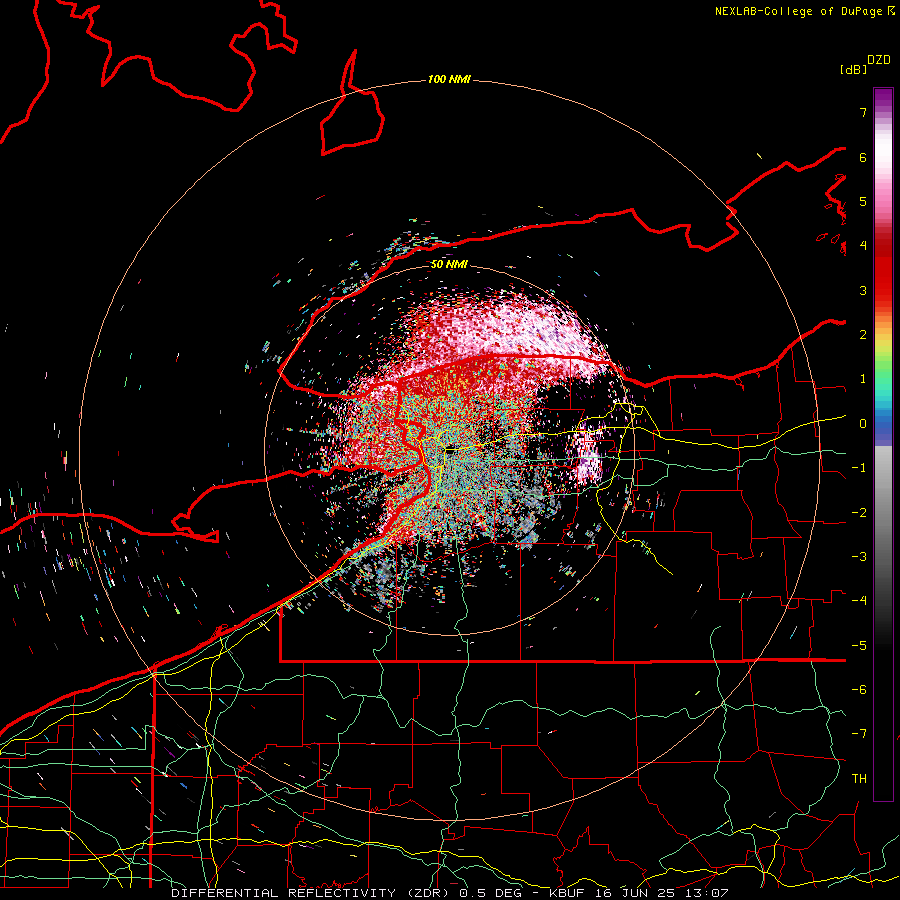Click the [dB] units label

[854, 69]
